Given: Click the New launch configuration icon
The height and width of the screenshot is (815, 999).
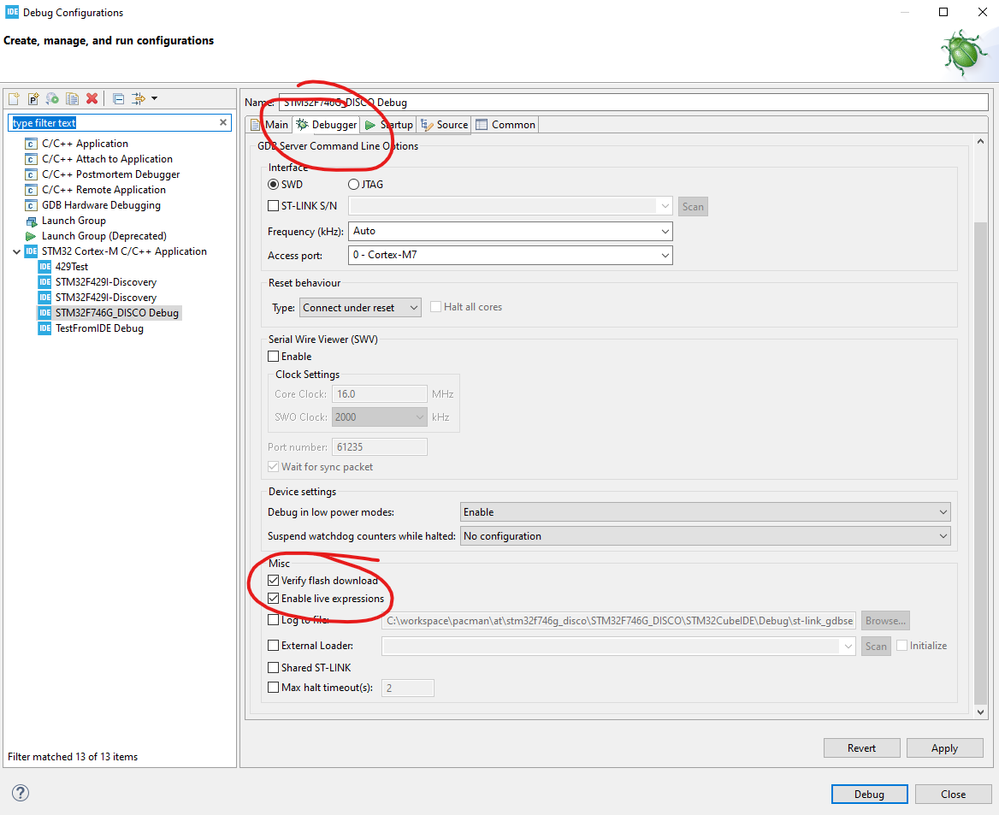Looking at the screenshot, I should click(x=13, y=99).
